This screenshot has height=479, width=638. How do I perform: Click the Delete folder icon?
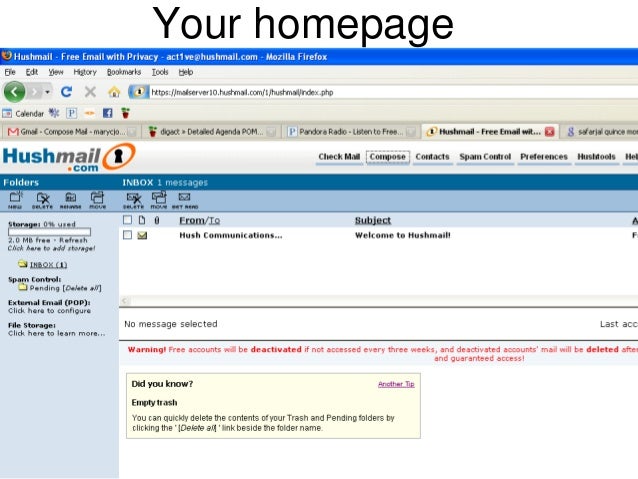(x=42, y=200)
